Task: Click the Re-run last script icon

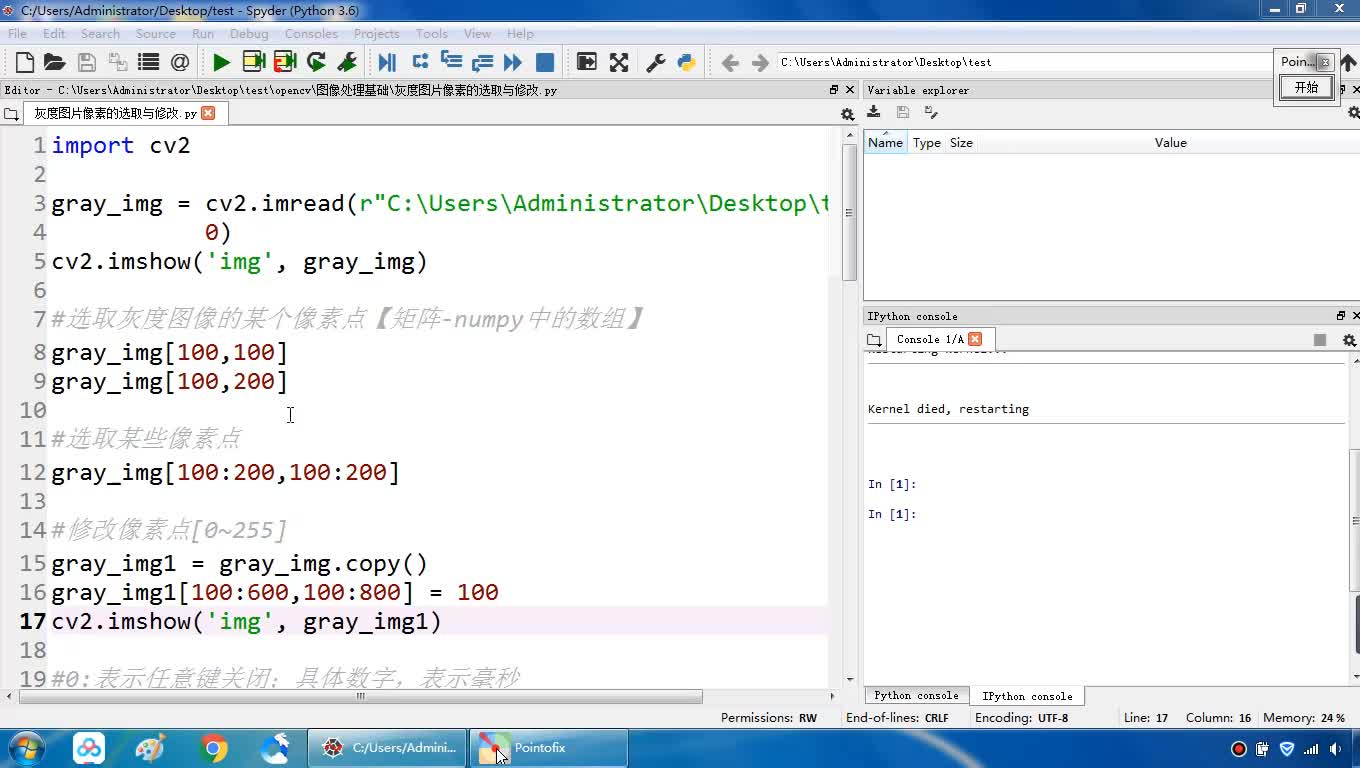Action: [316, 63]
